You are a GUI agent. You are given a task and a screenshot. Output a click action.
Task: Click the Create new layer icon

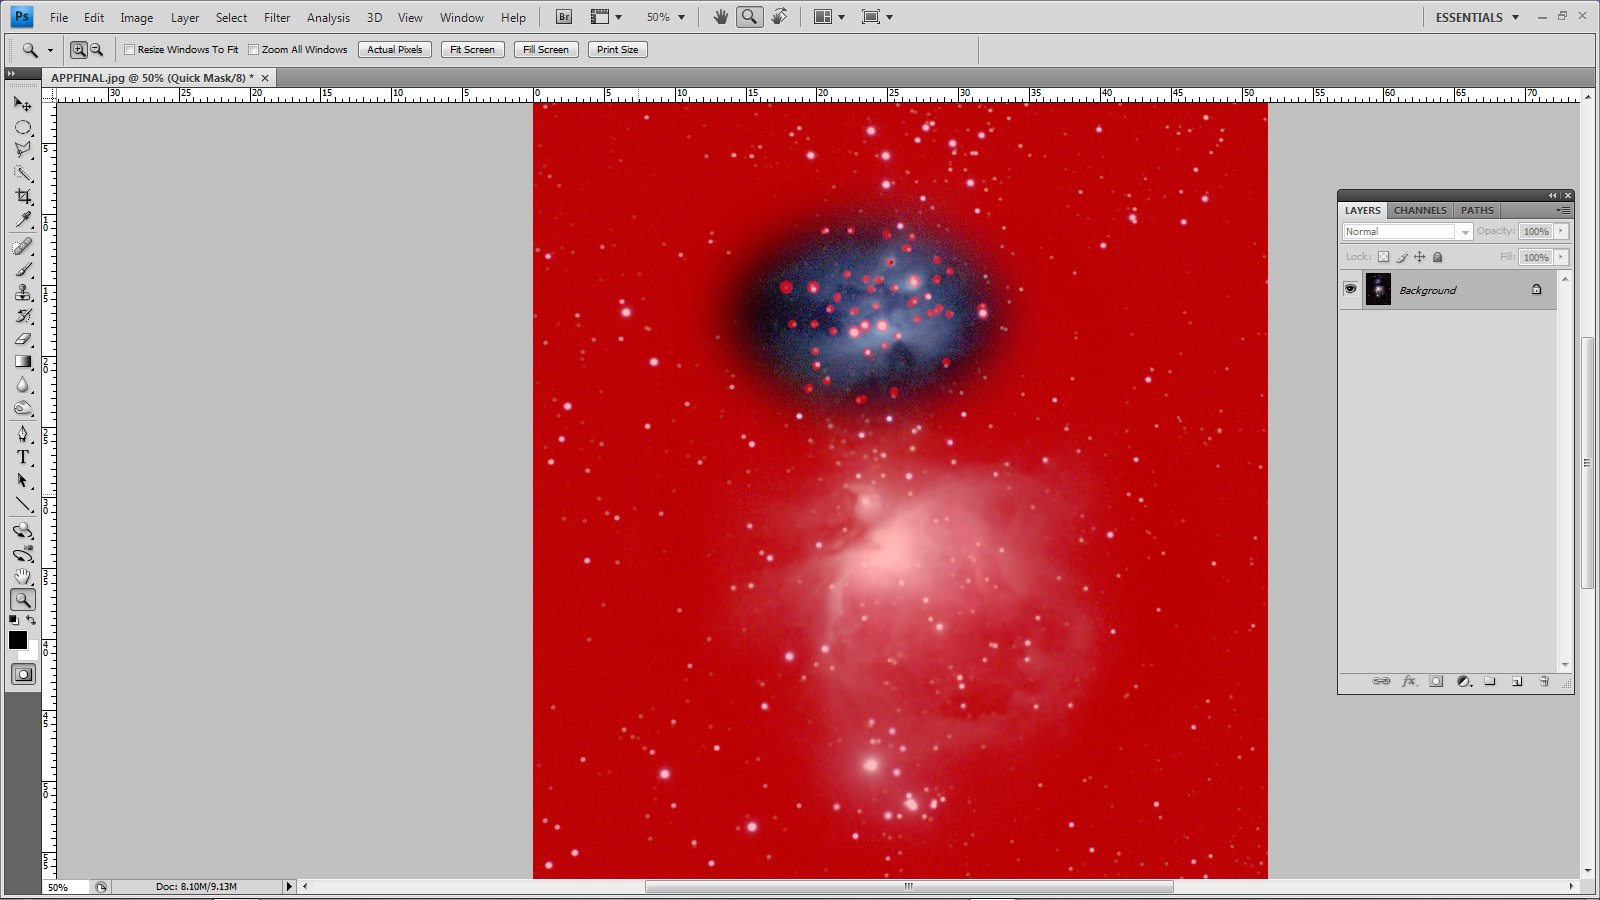[x=1517, y=681]
